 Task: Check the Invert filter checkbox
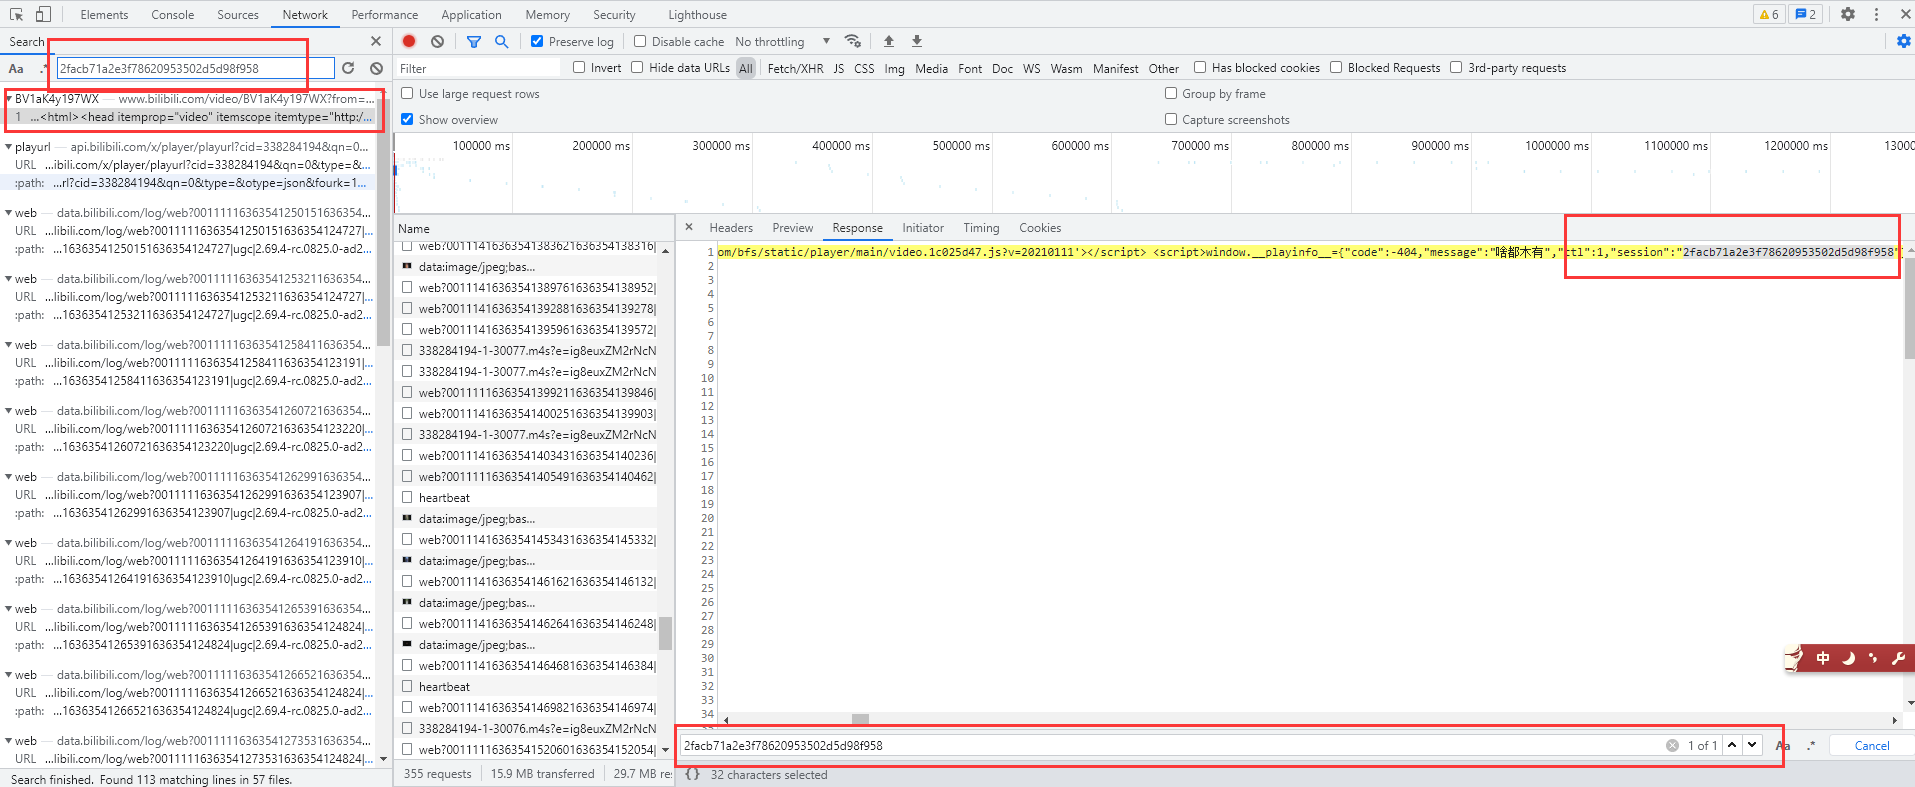(x=579, y=67)
